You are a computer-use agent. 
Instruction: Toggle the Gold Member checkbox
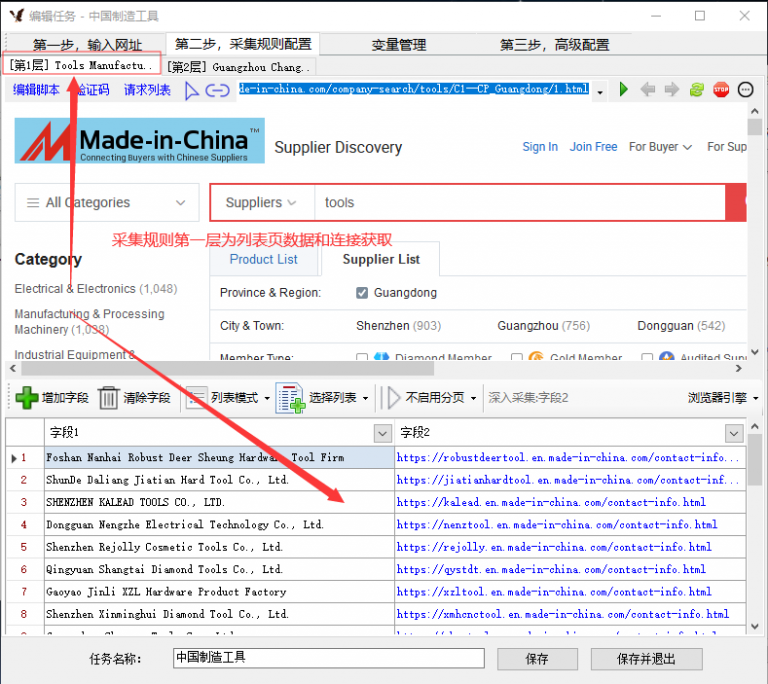click(x=516, y=357)
